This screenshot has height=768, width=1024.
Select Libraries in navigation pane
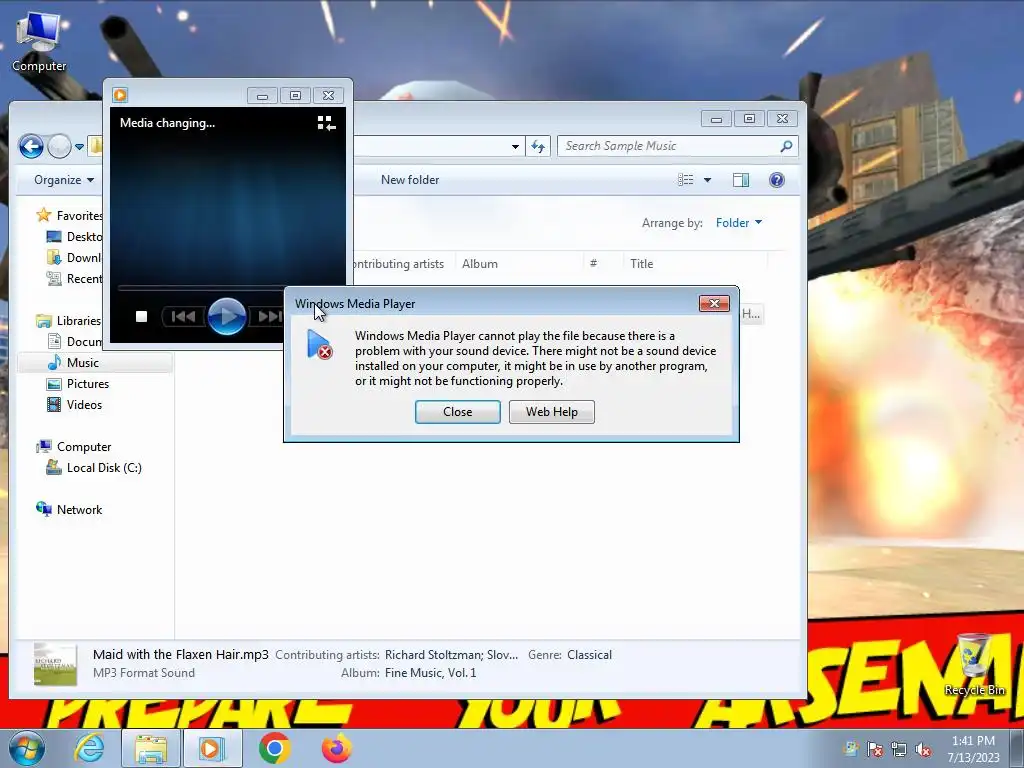[69, 321]
